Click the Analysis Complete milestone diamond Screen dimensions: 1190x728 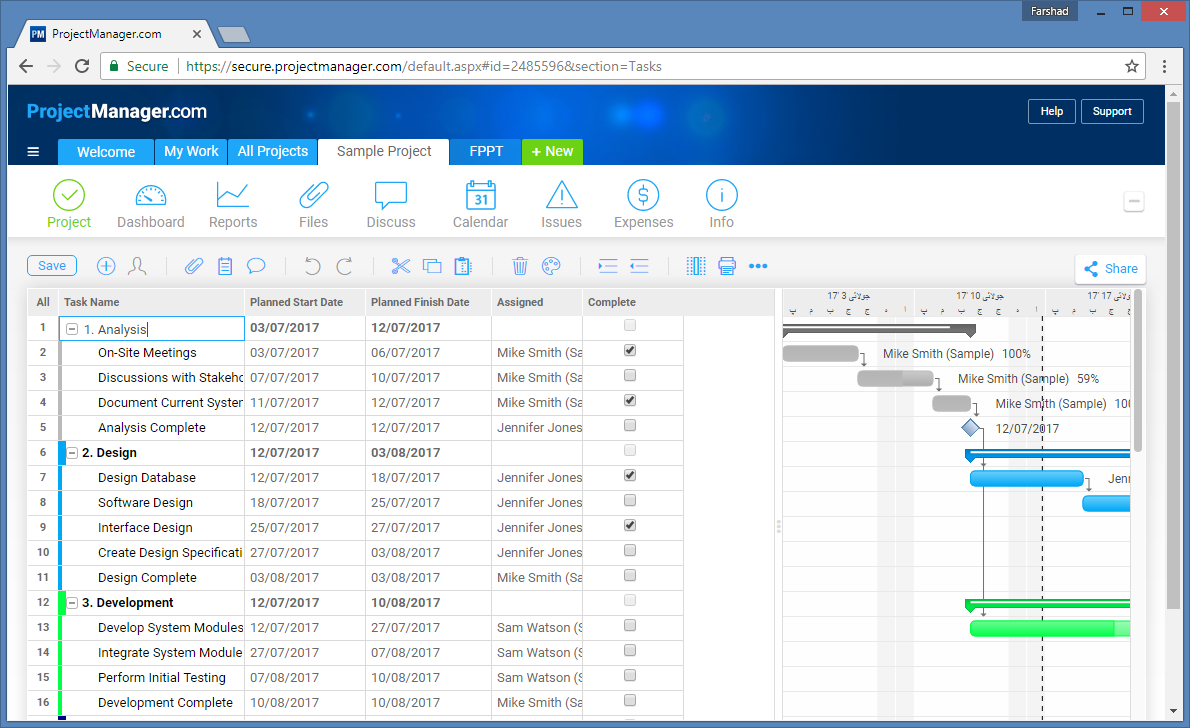pos(971,428)
